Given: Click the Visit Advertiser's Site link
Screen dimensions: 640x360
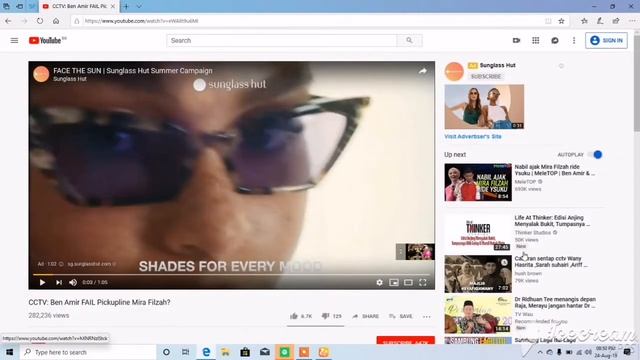Looking at the screenshot, I should (473, 136).
